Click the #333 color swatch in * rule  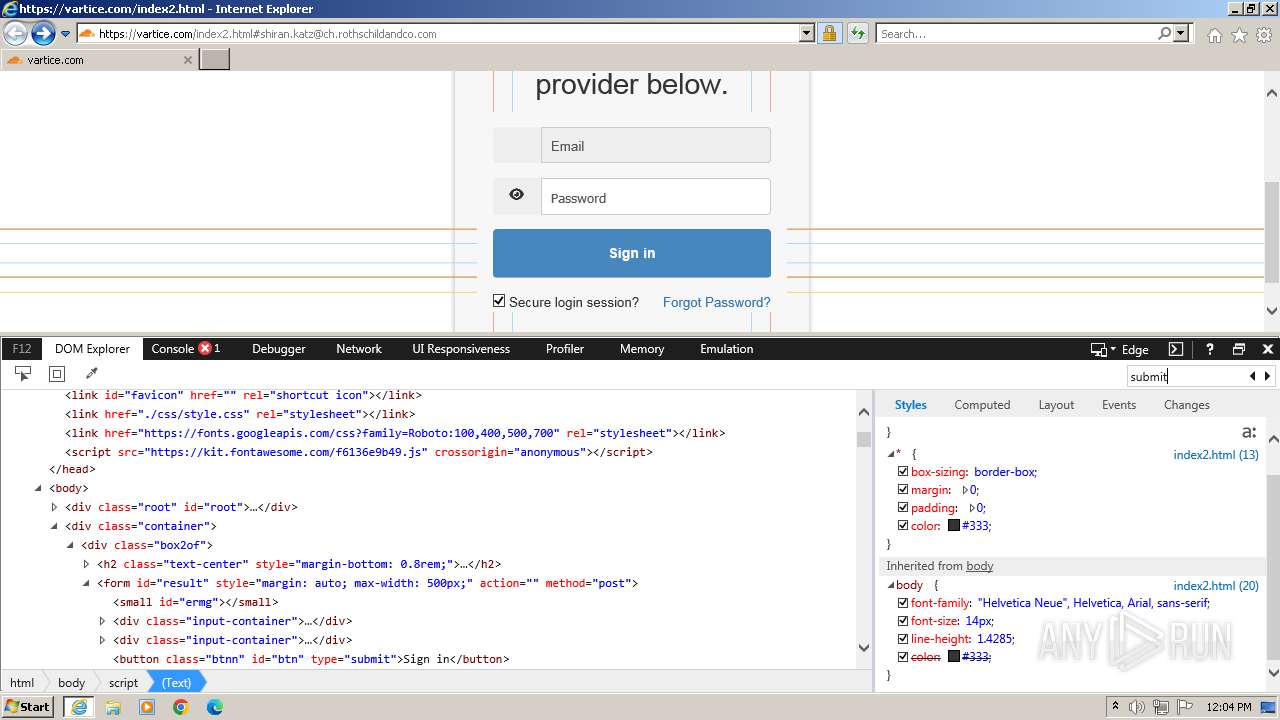coord(954,526)
